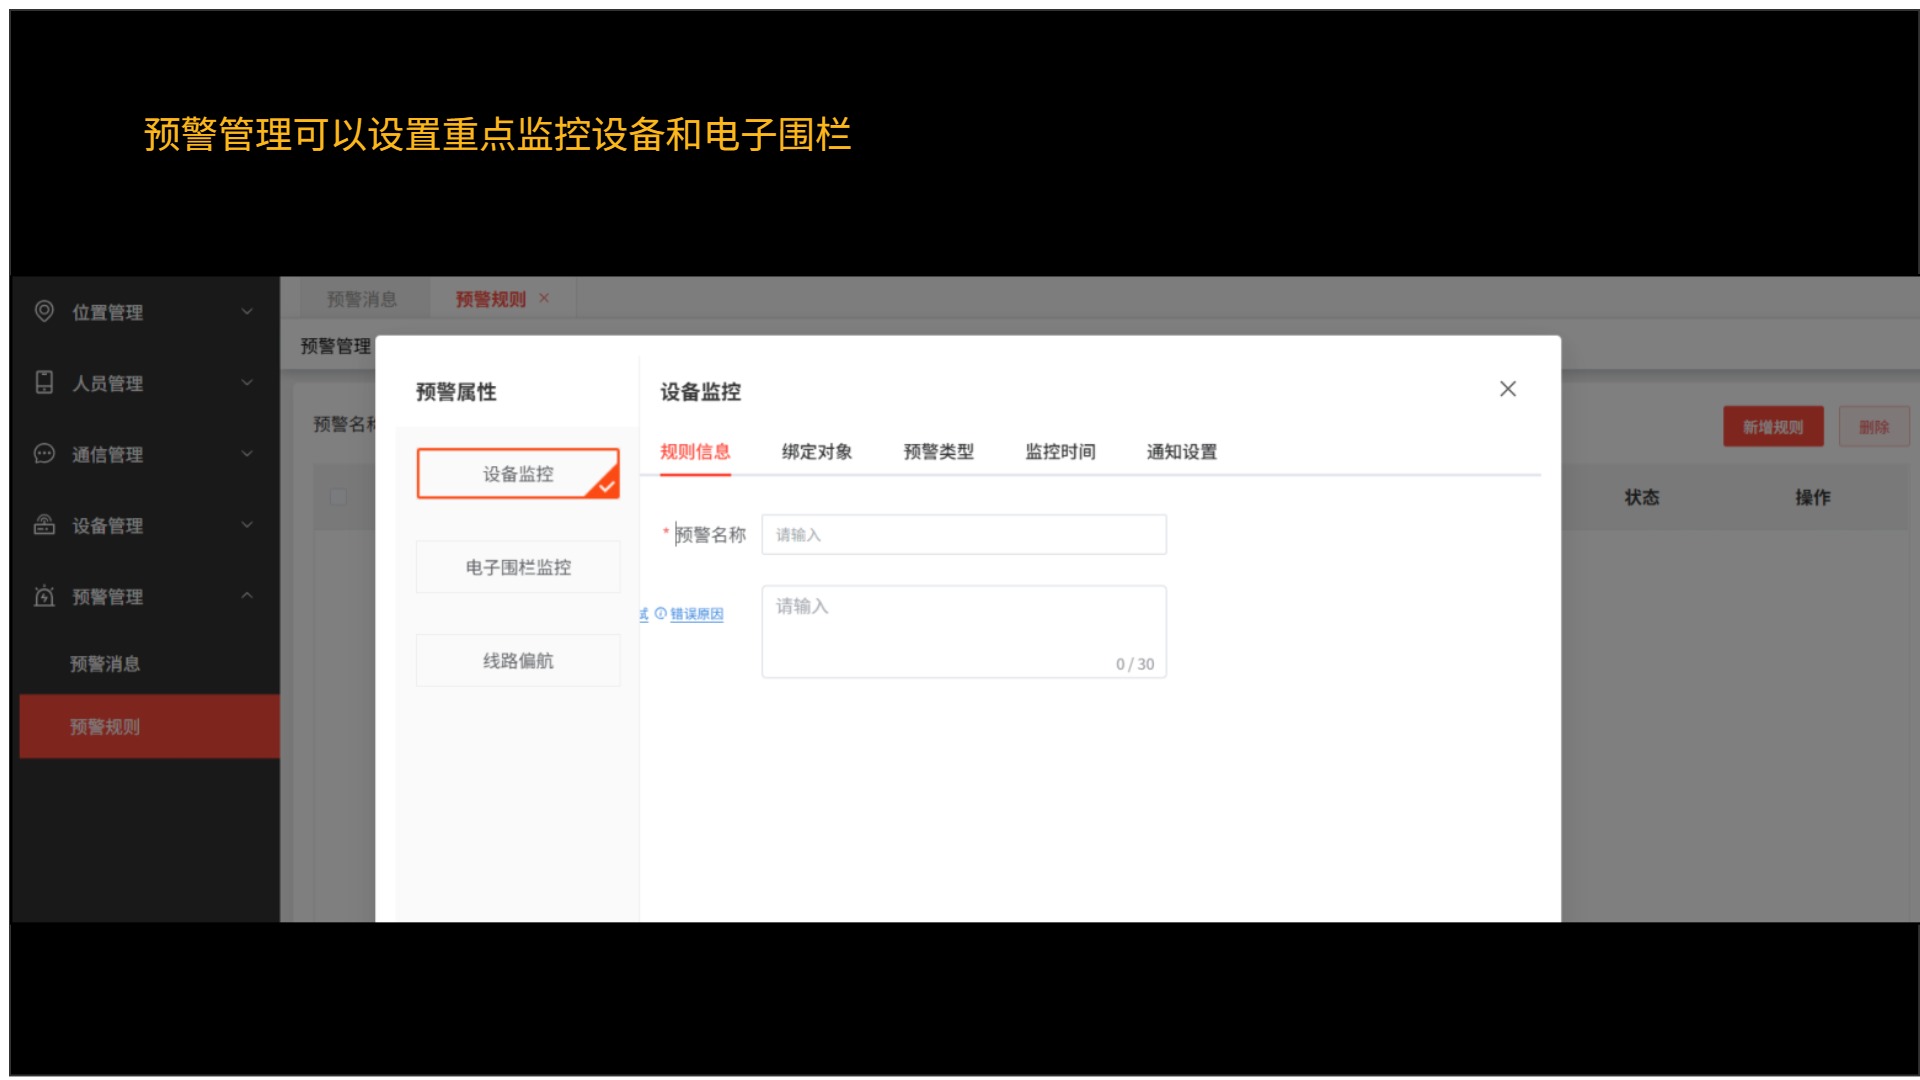Toggle the table header select-all checkbox
Image resolution: width=1920 pixels, height=1080 pixels.
tap(338, 497)
